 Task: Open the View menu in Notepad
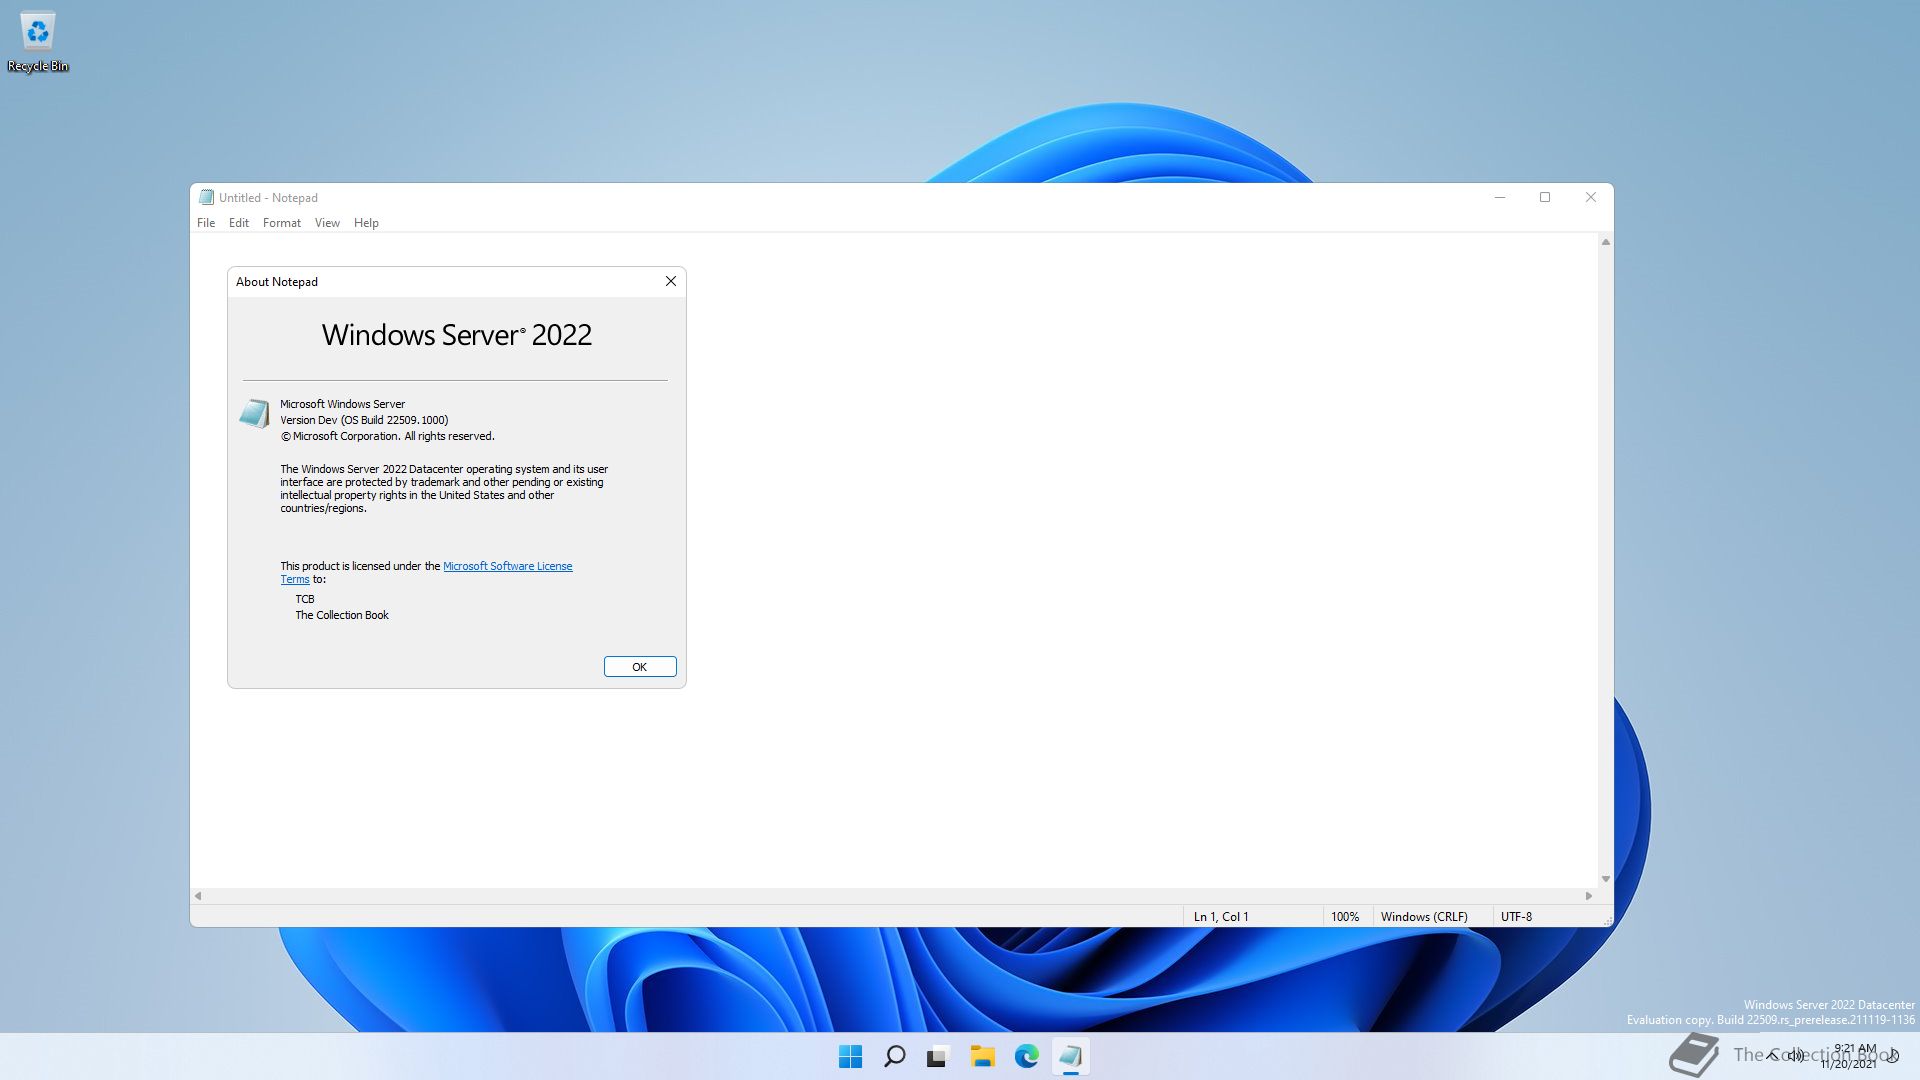[327, 223]
